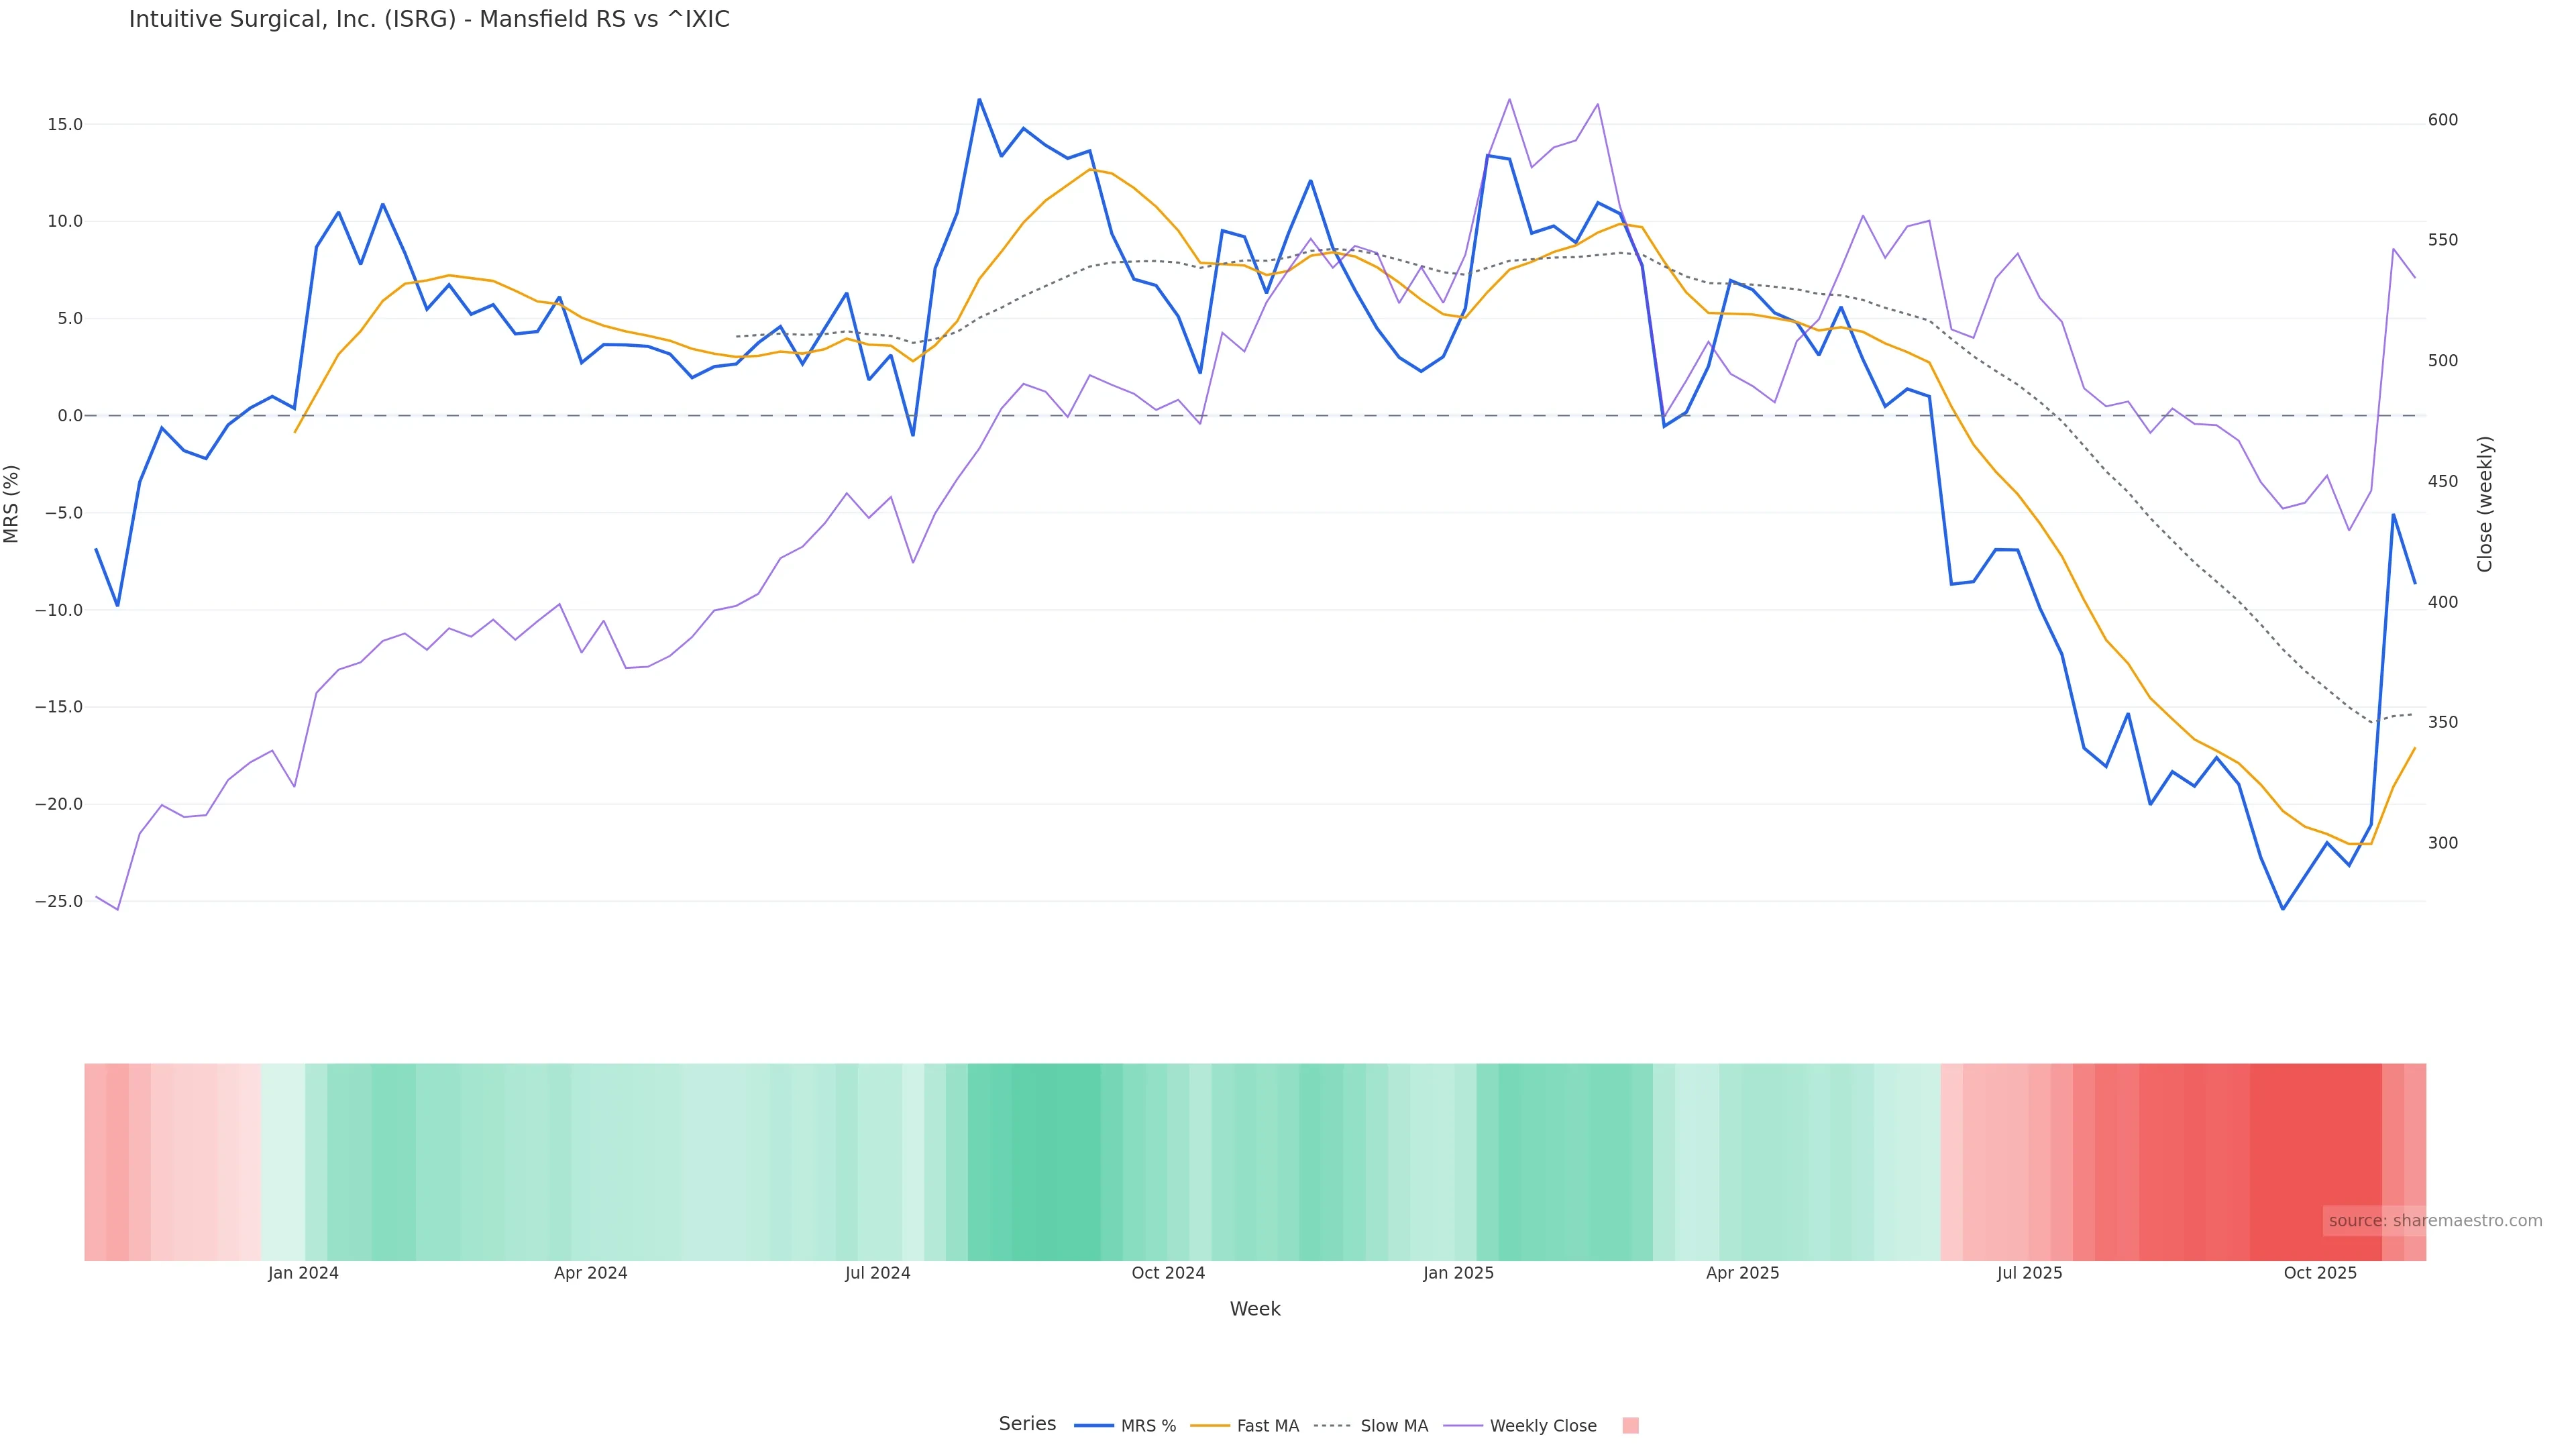Click the blue MRS % legend line icon

[x=1093, y=1426]
